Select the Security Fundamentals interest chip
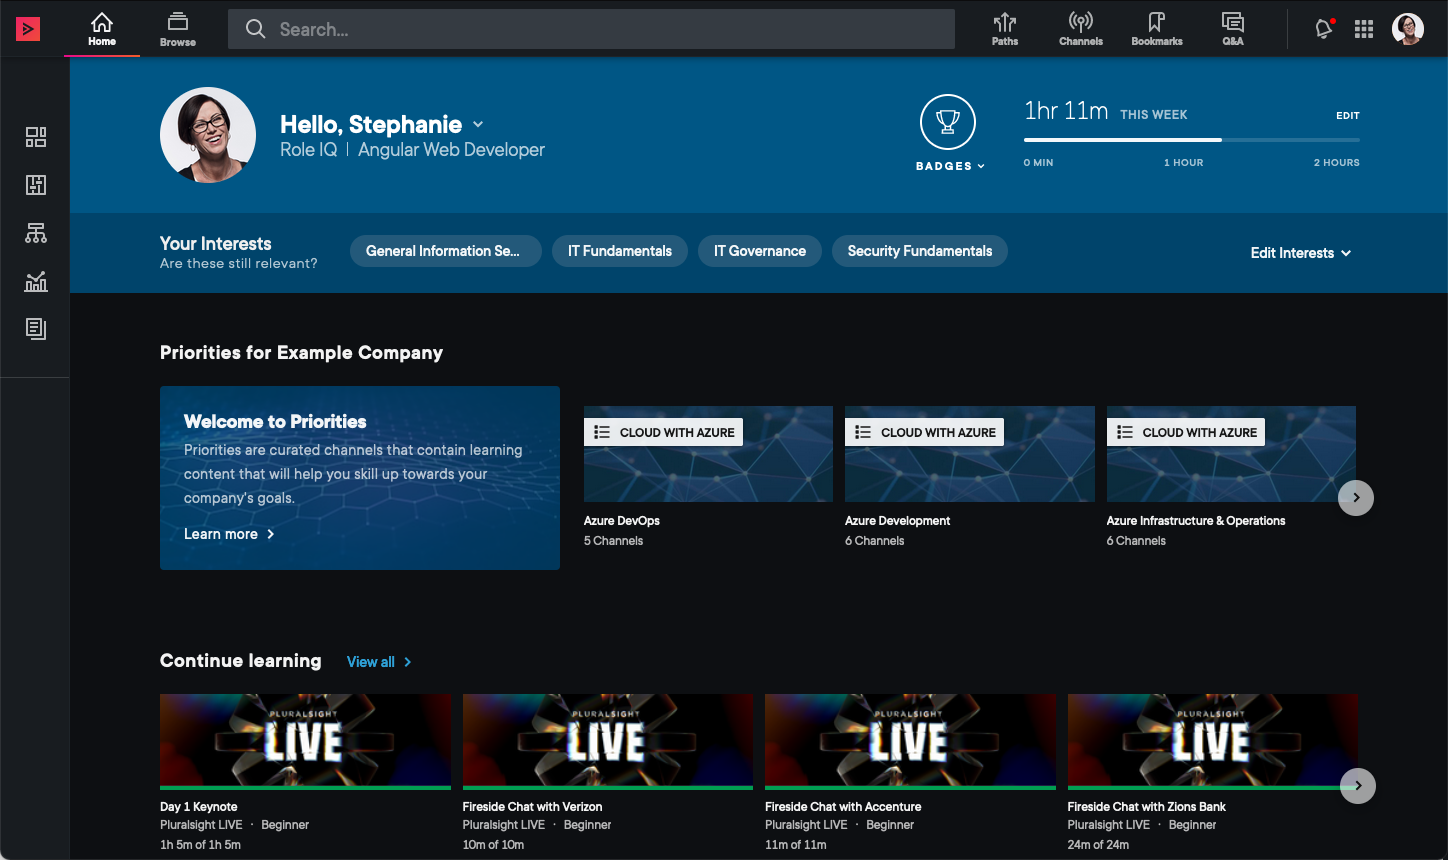The image size is (1448, 860). [x=920, y=251]
